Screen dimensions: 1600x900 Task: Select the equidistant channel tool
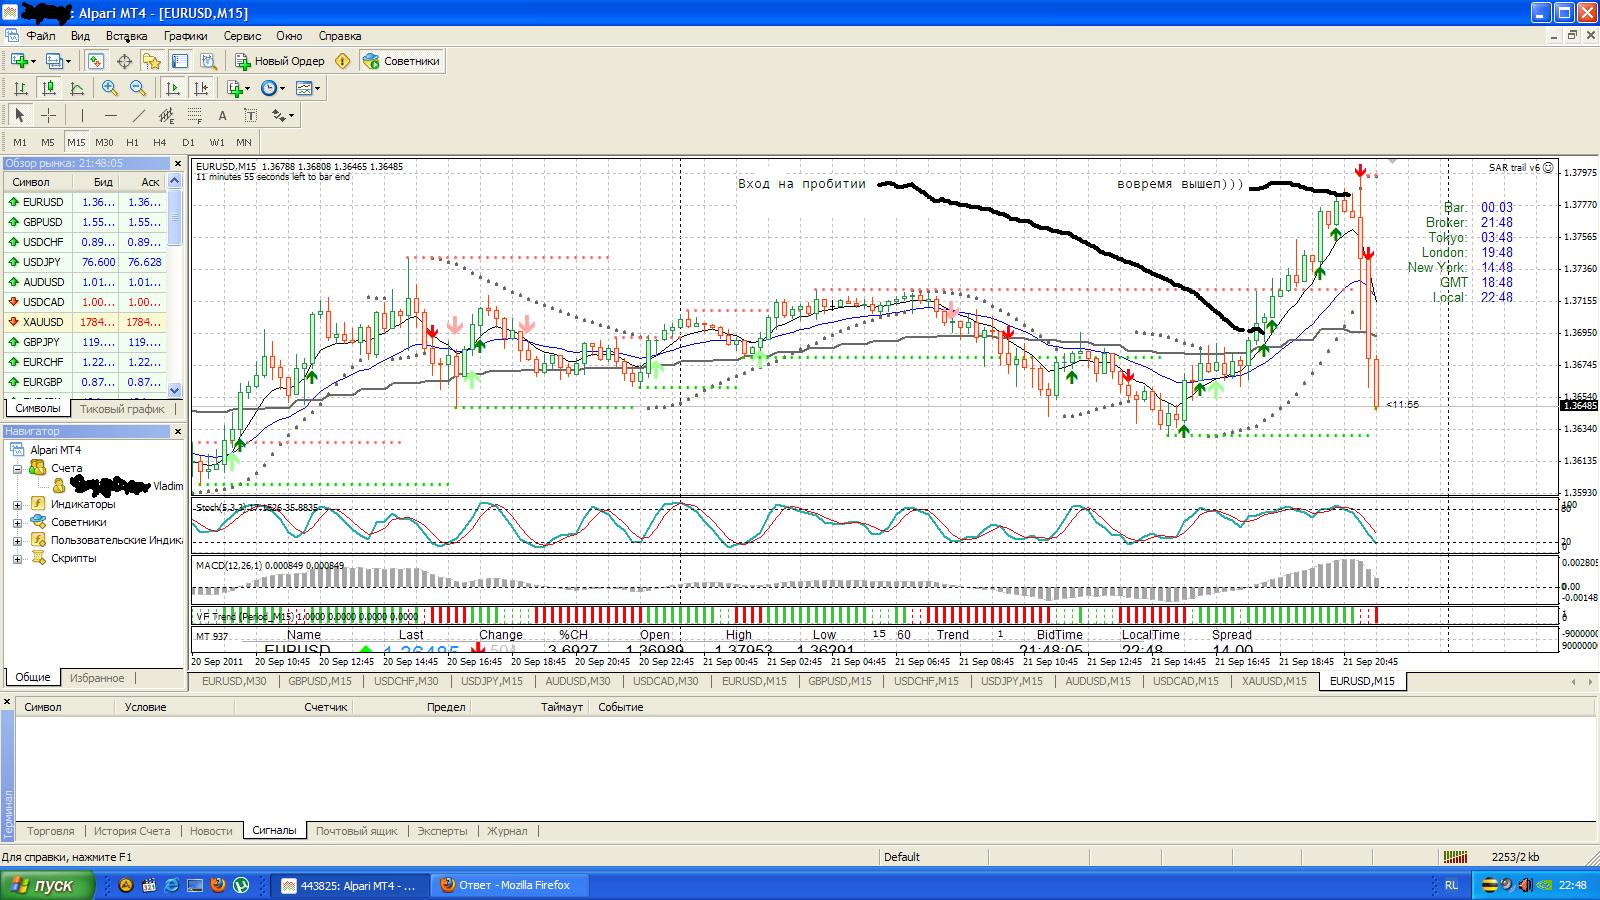166,115
